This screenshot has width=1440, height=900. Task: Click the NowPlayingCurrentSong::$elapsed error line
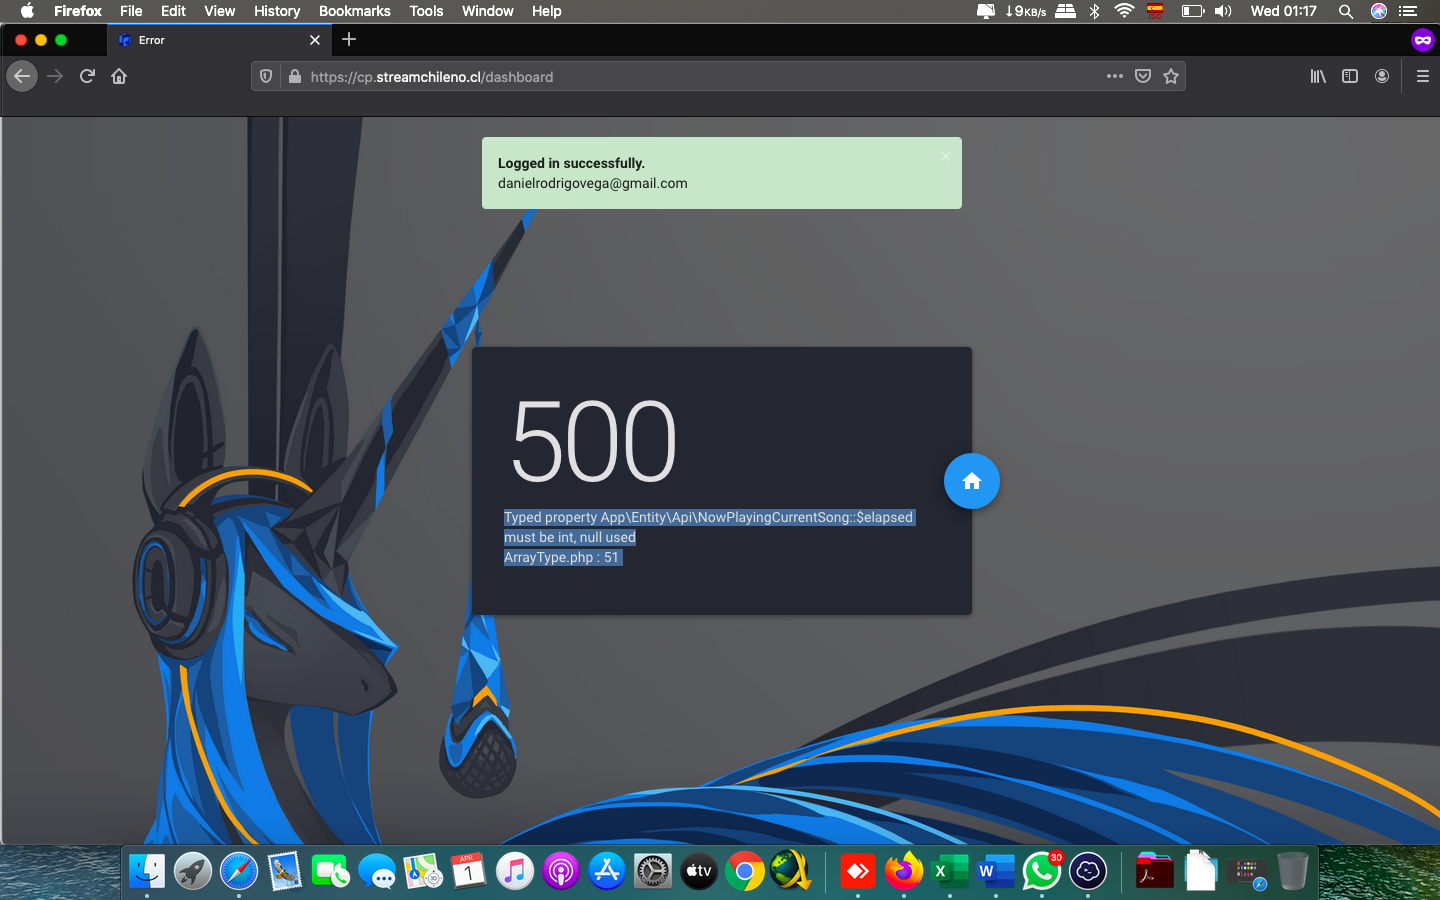tap(708, 517)
